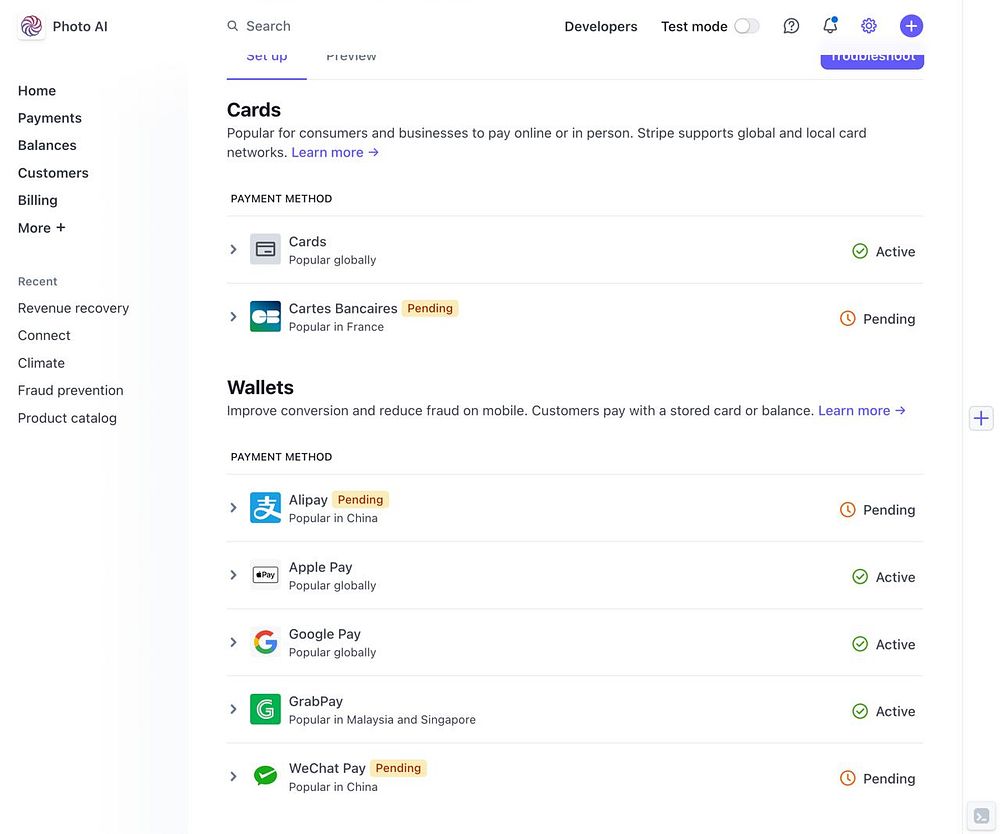Viewport: 1000px width, 834px height.
Task: Open Billing in the sidebar
Action: (38, 200)
